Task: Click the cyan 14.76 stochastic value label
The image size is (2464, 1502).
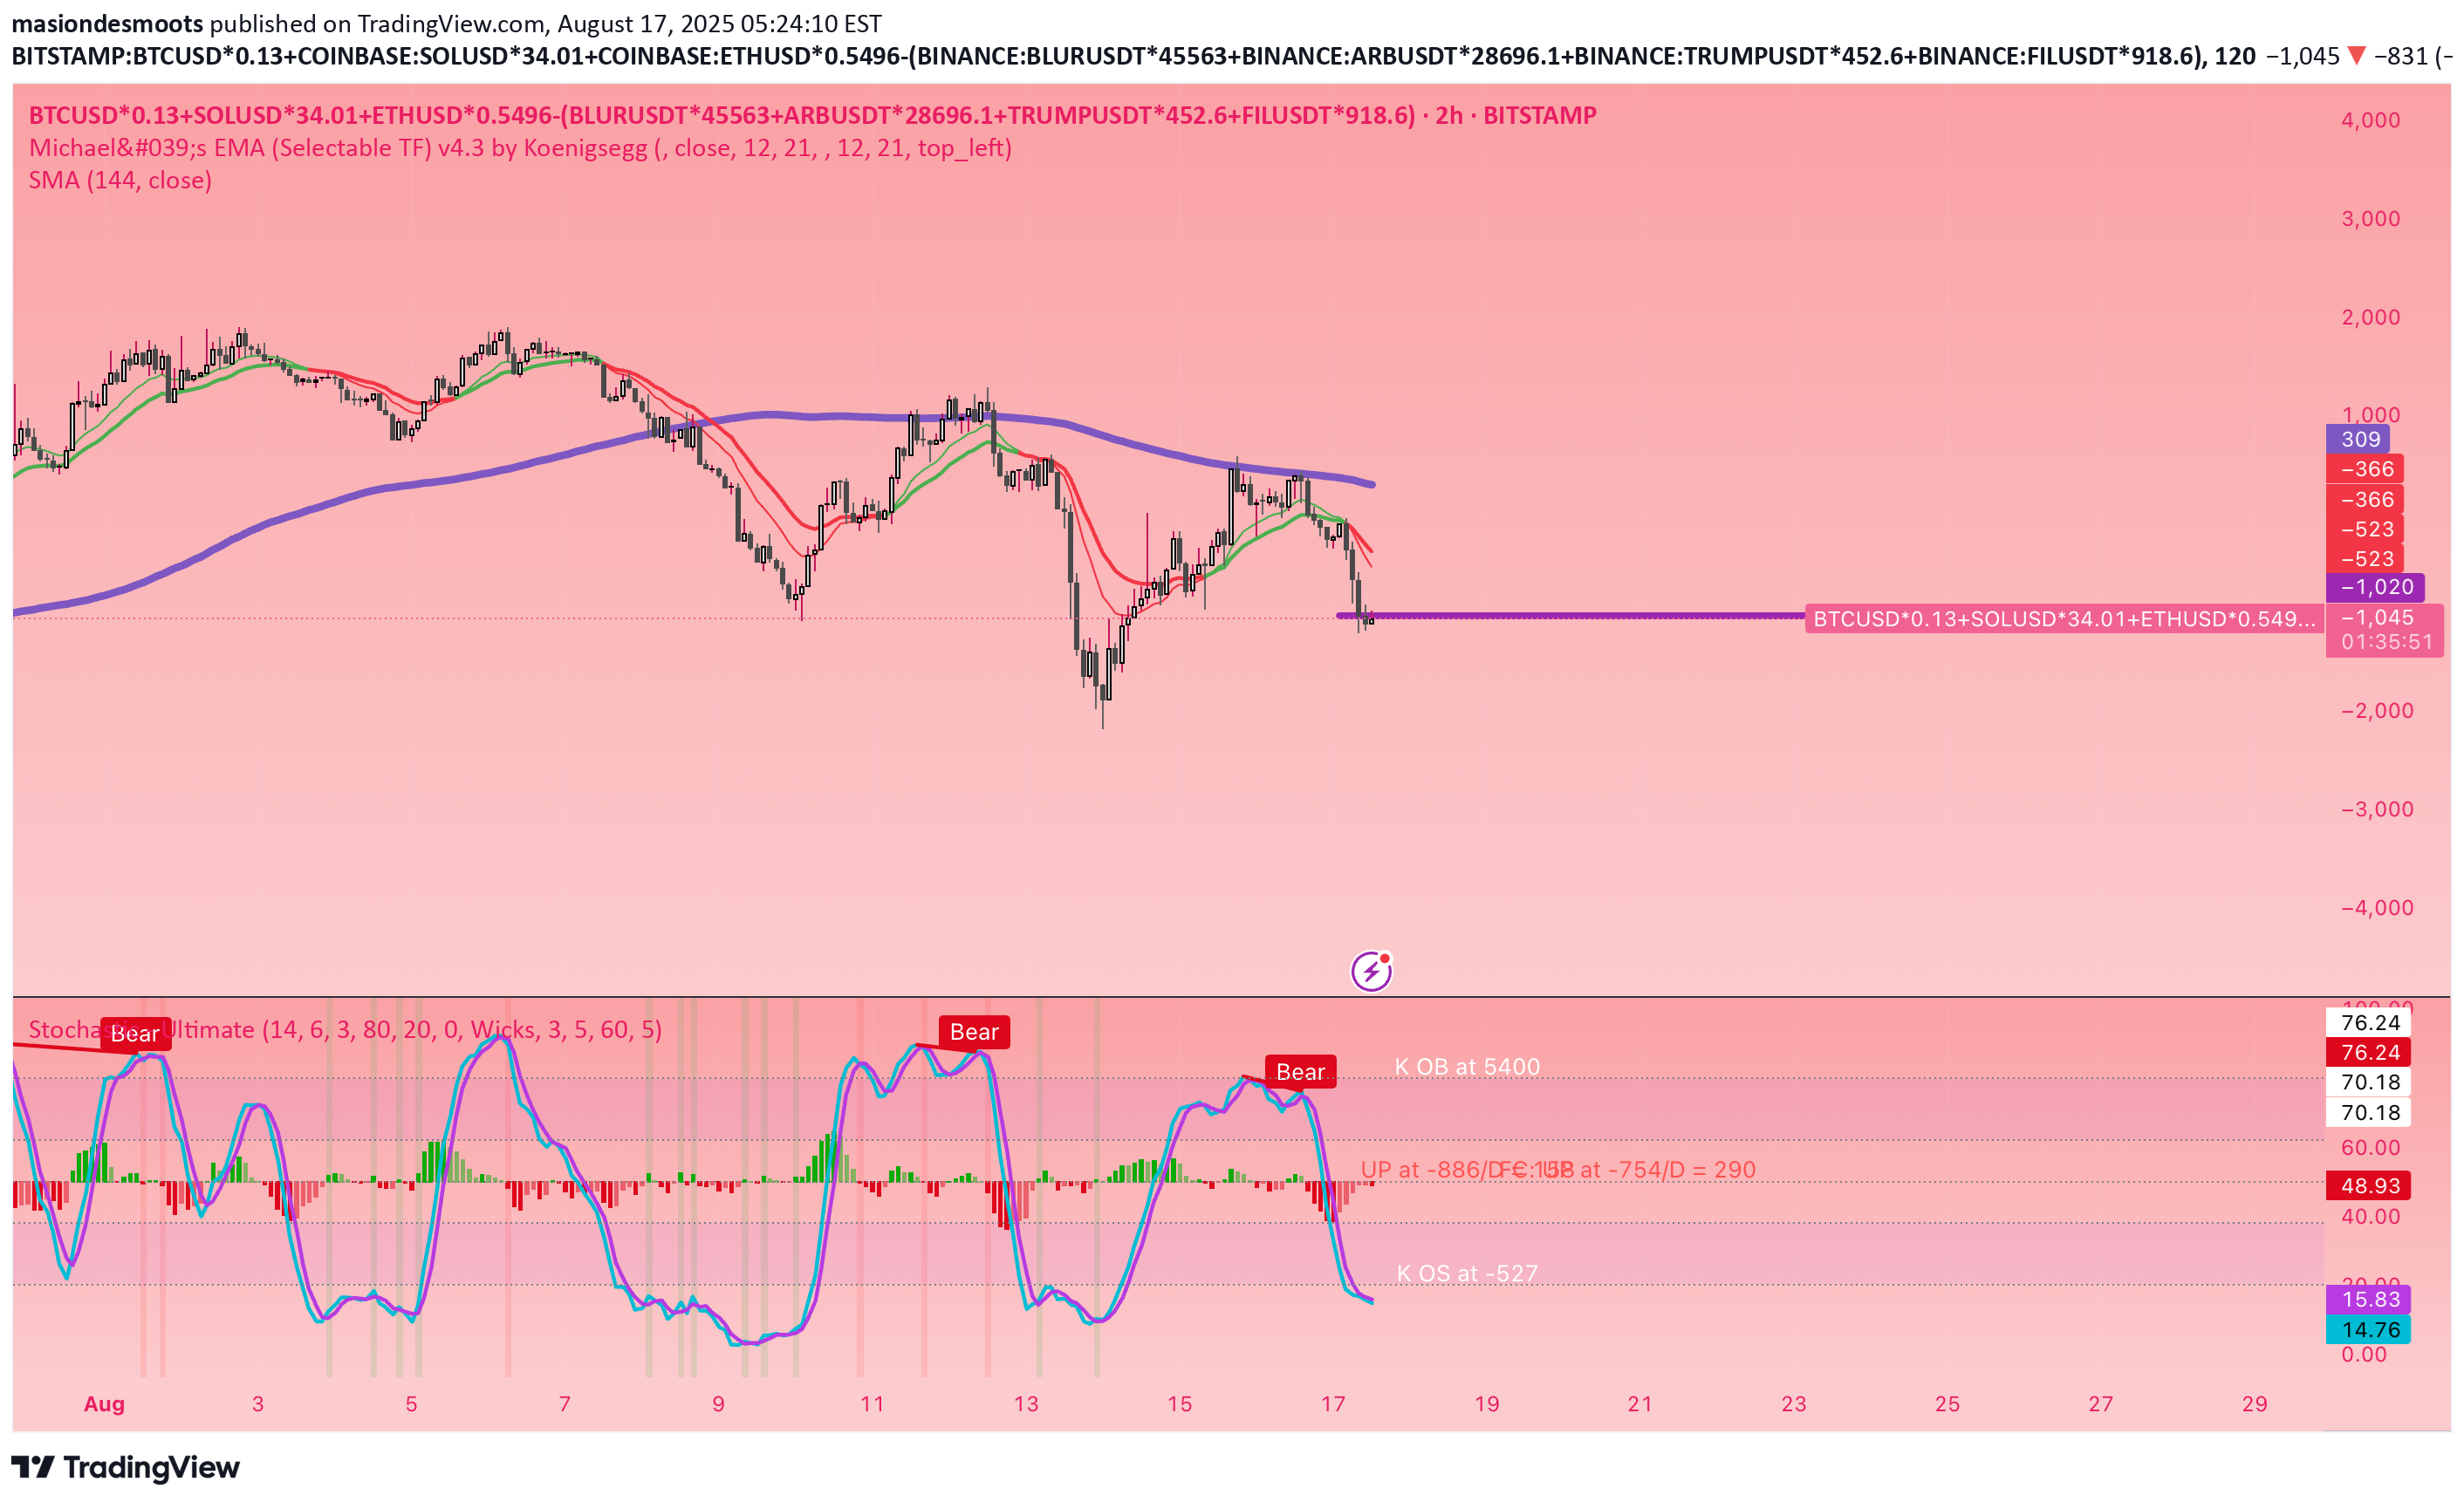Action: [2369, 1330]
